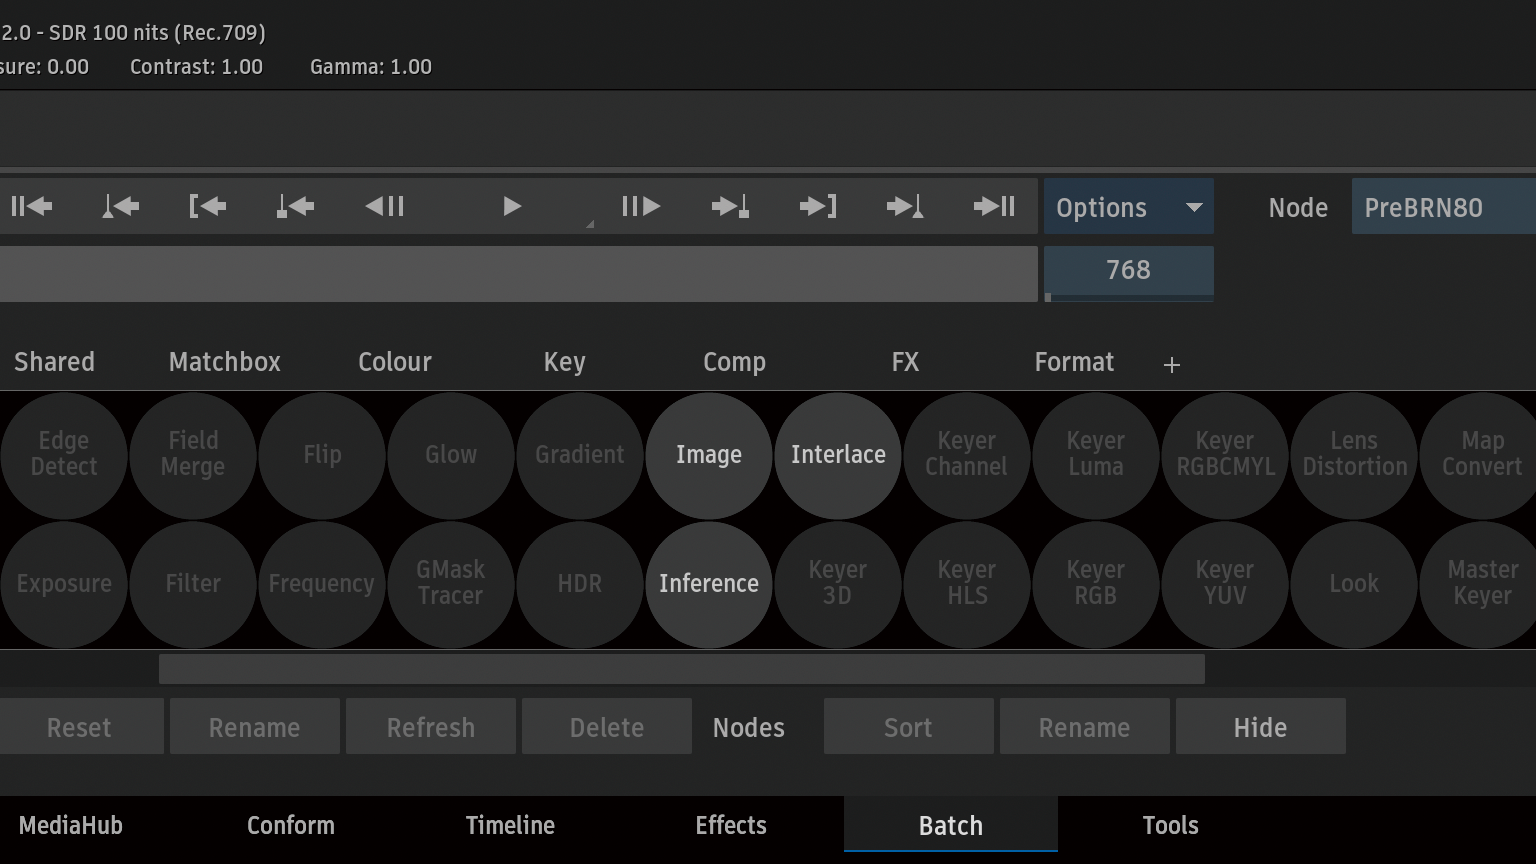Switch to the Matchbox node bin tab
1536x864 pixels.
pyautogui.click(x=224, y=362)
